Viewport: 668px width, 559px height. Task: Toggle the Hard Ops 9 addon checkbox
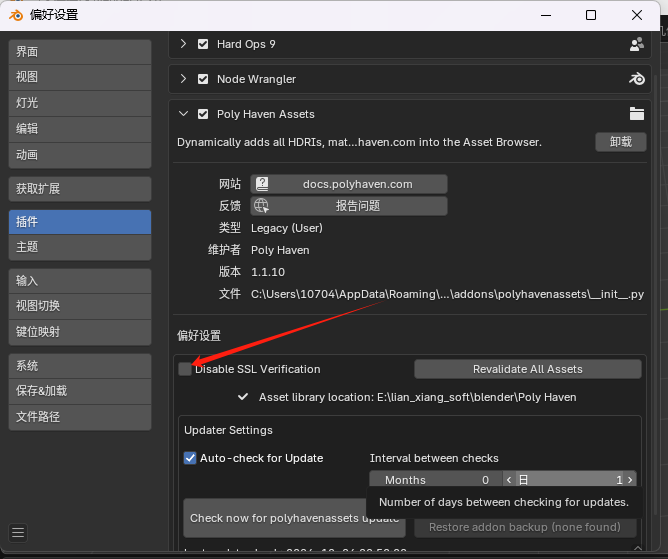(x=203, y=44)
